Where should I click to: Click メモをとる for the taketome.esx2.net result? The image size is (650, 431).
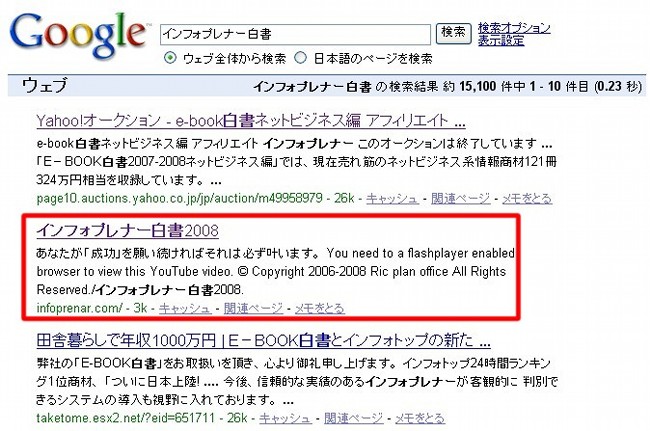click(x=420, y=418)
